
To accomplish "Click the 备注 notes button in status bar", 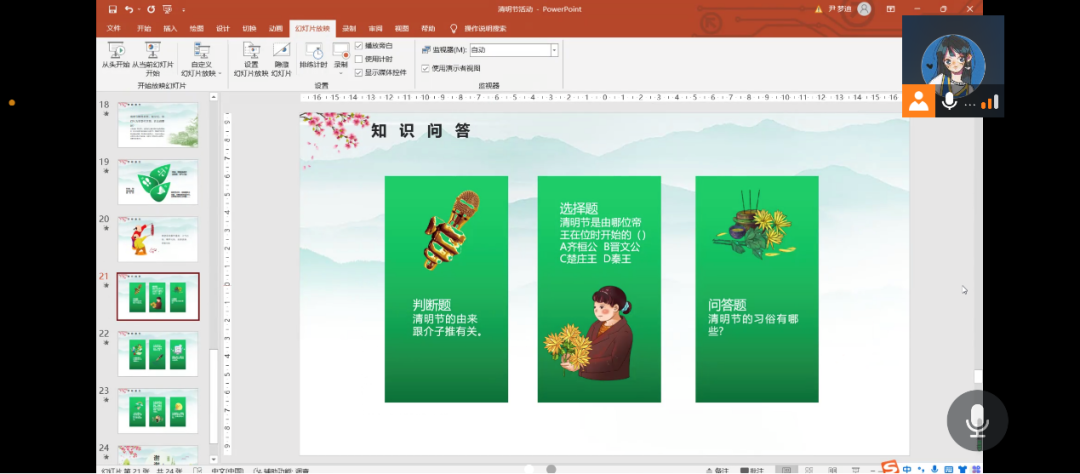I will [x=721, y=470].
